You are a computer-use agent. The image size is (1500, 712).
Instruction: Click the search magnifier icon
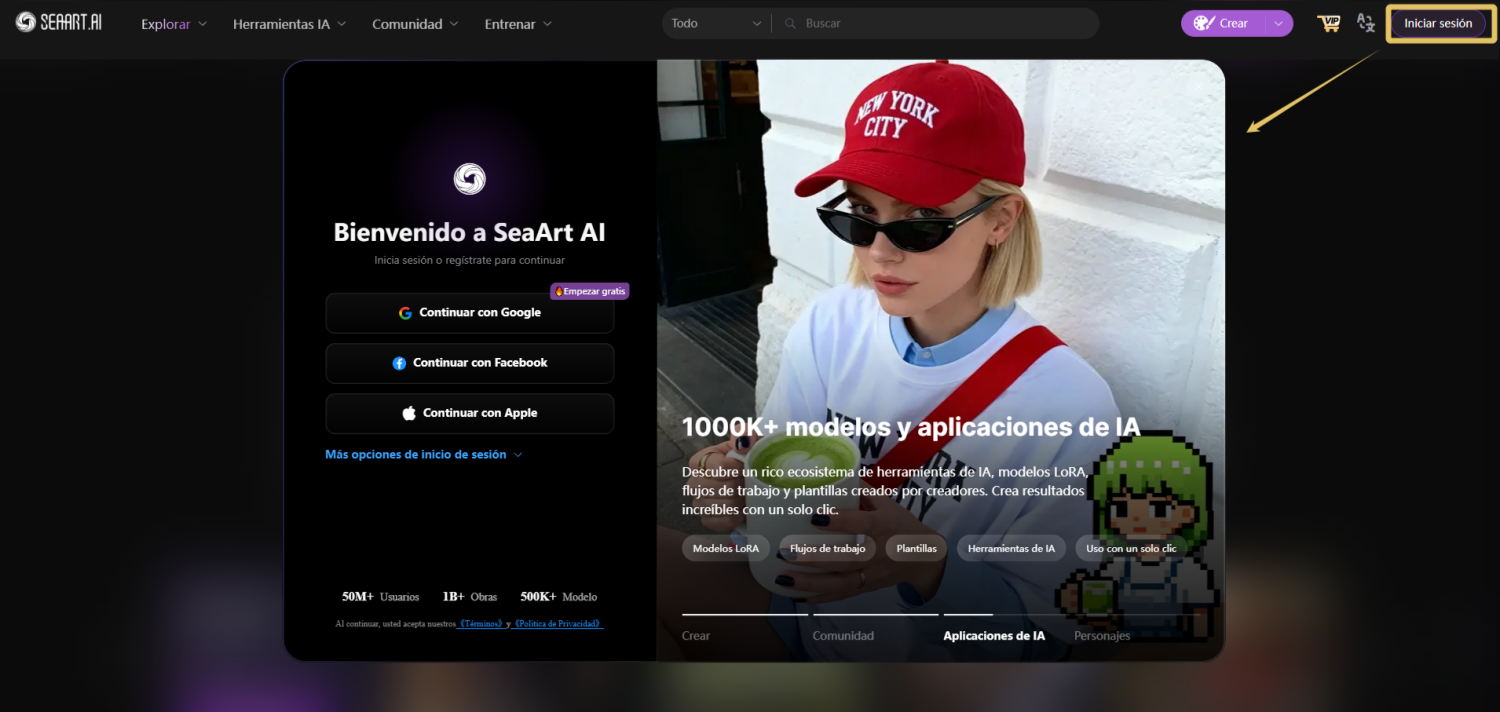[790, 23]
